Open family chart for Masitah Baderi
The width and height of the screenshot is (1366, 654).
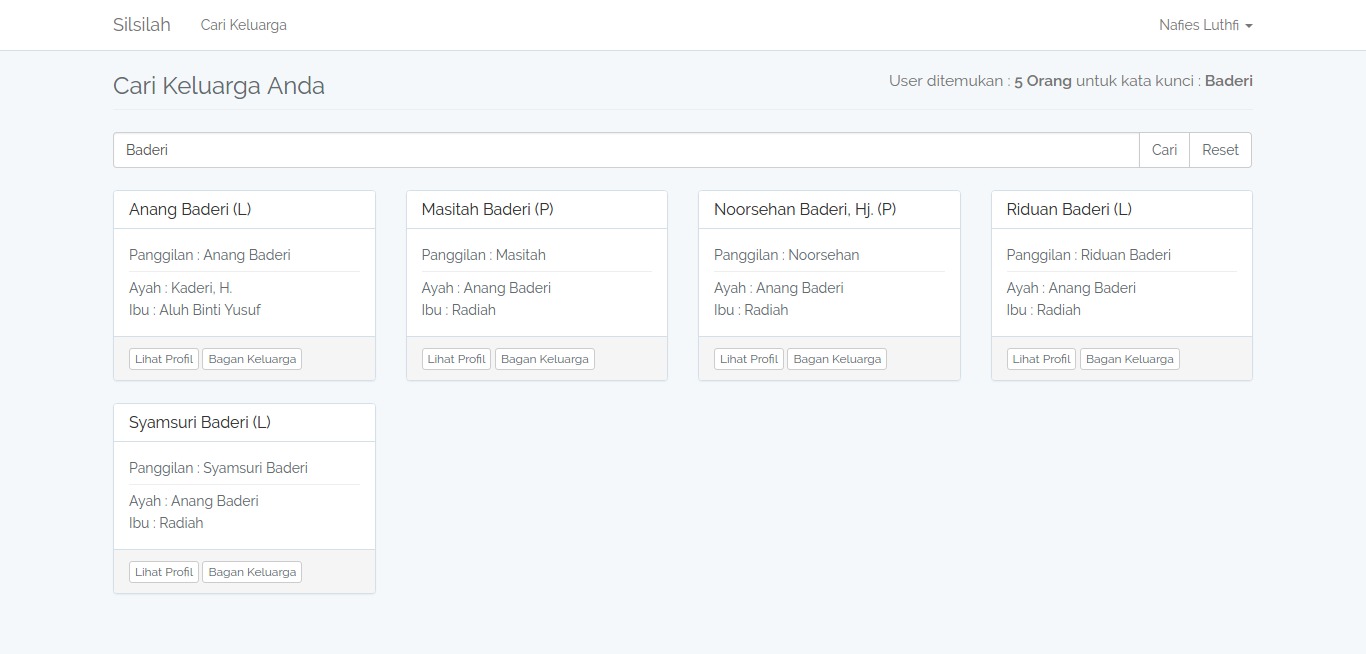pos(544,358)
